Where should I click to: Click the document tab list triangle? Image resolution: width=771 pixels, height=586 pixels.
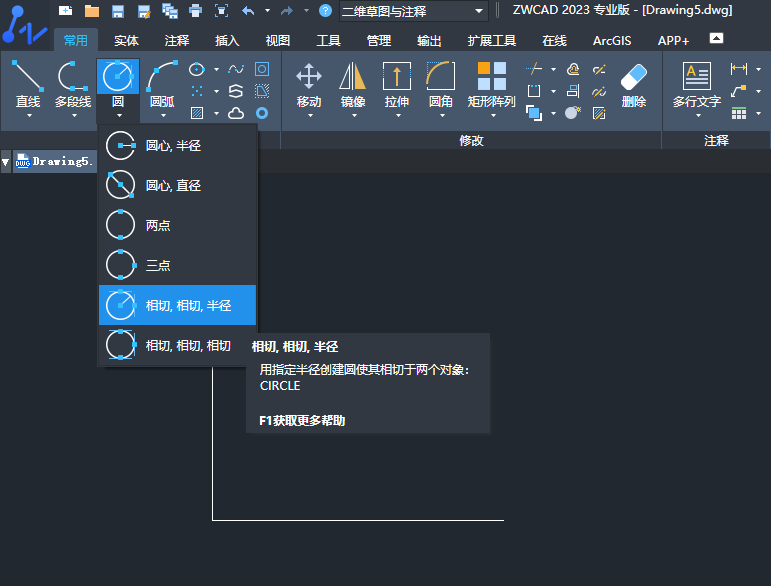(x=5, y=162)
